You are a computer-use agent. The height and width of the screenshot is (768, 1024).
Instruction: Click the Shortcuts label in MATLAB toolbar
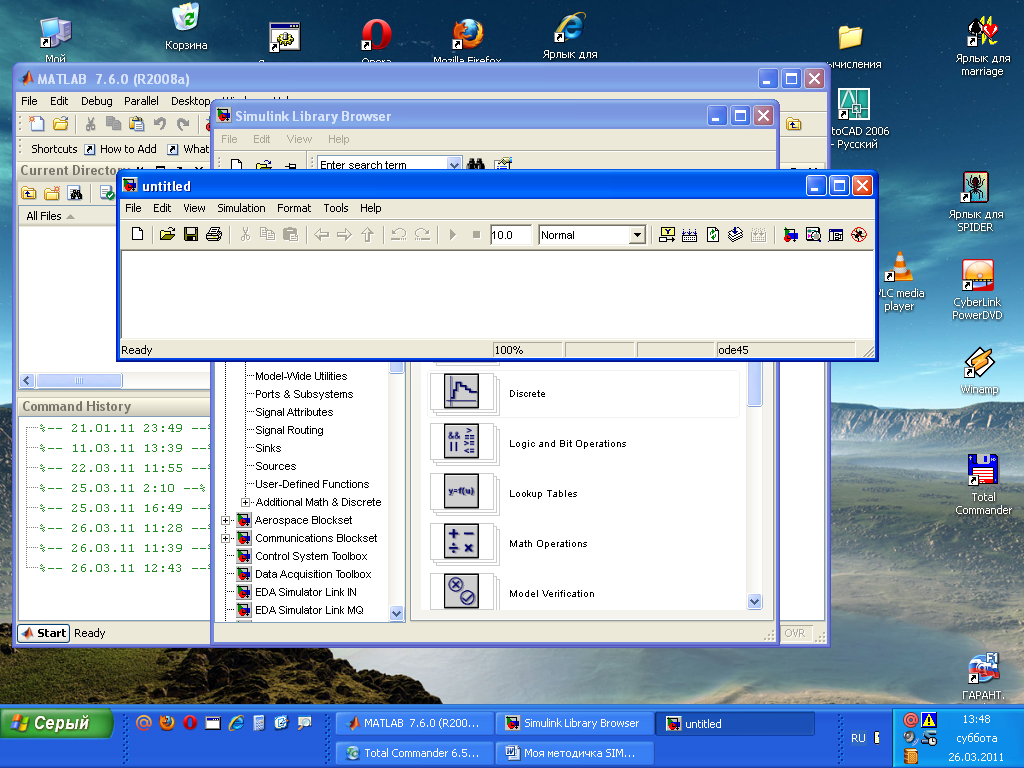click(x=54, y=149)
